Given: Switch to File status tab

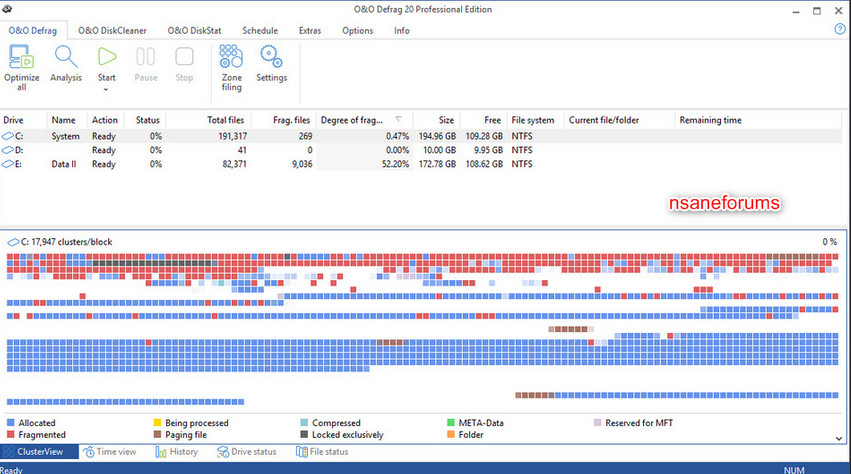Looking at the screenshot, I should [x=322, y=452].
